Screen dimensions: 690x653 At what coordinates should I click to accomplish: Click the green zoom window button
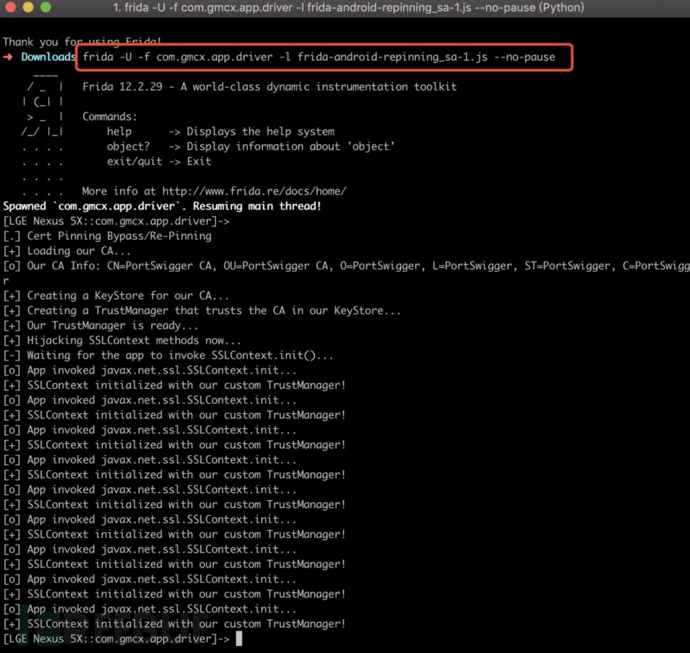click(45, 7)
